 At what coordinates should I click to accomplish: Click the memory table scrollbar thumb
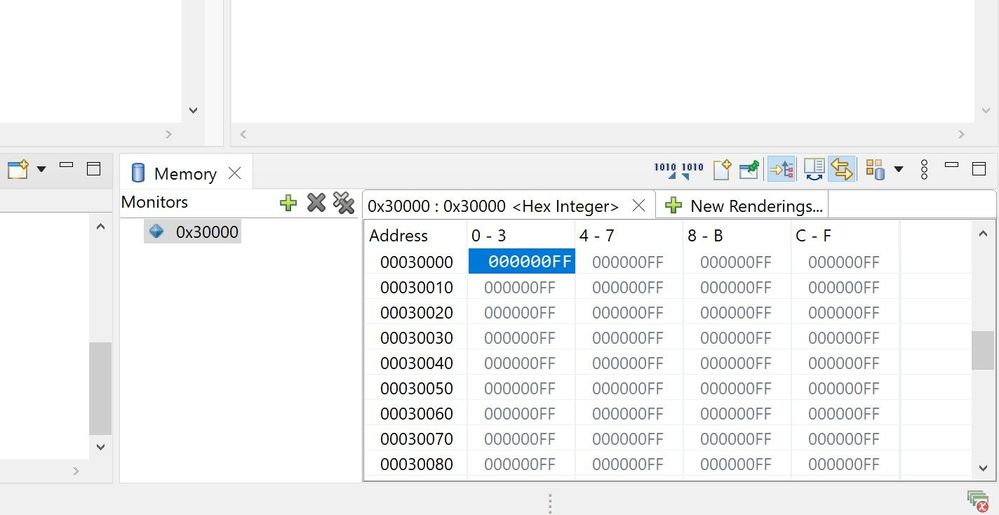pyautogui.click(x=982, y=350)
